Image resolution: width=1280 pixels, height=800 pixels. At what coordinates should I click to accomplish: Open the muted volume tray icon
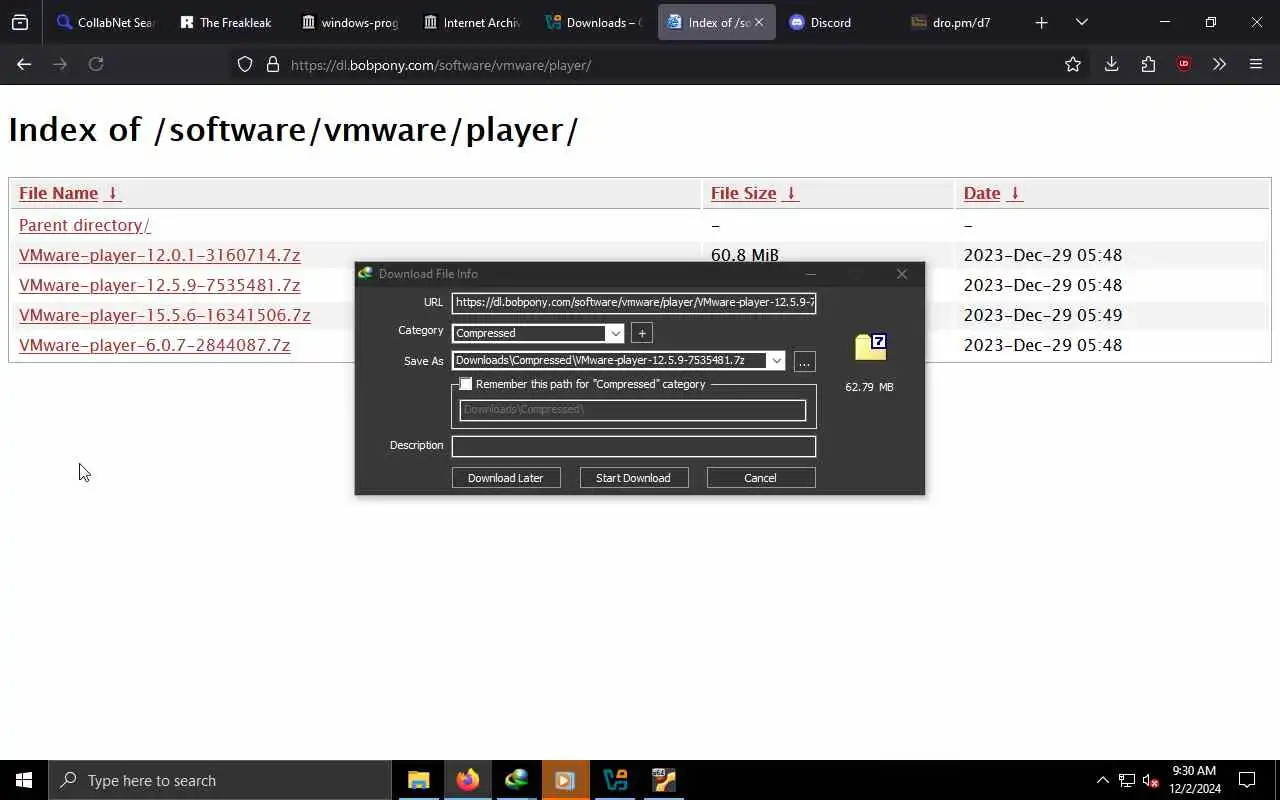tap(1151, 780)
